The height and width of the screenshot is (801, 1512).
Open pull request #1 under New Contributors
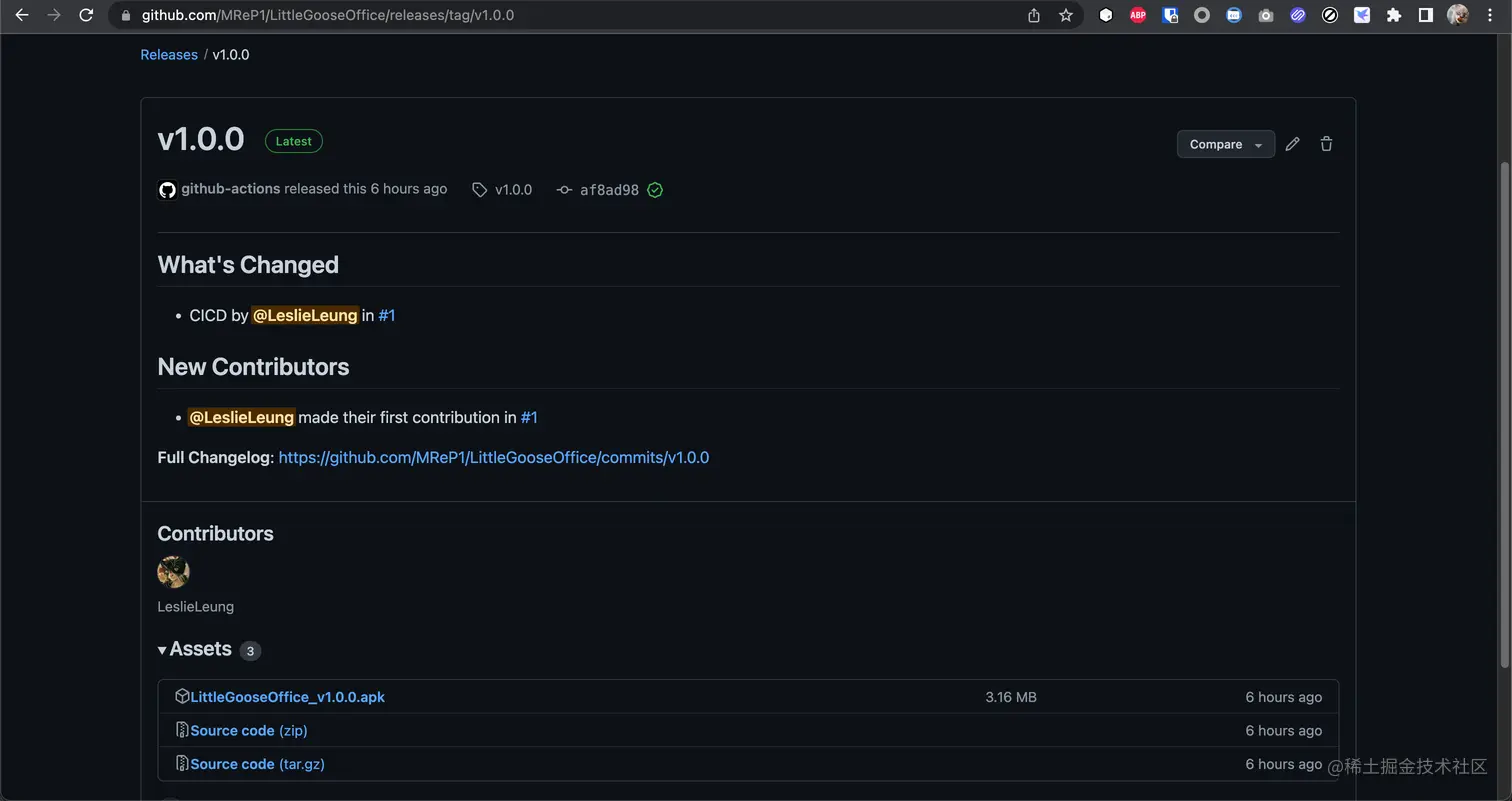tap(530, 417)
